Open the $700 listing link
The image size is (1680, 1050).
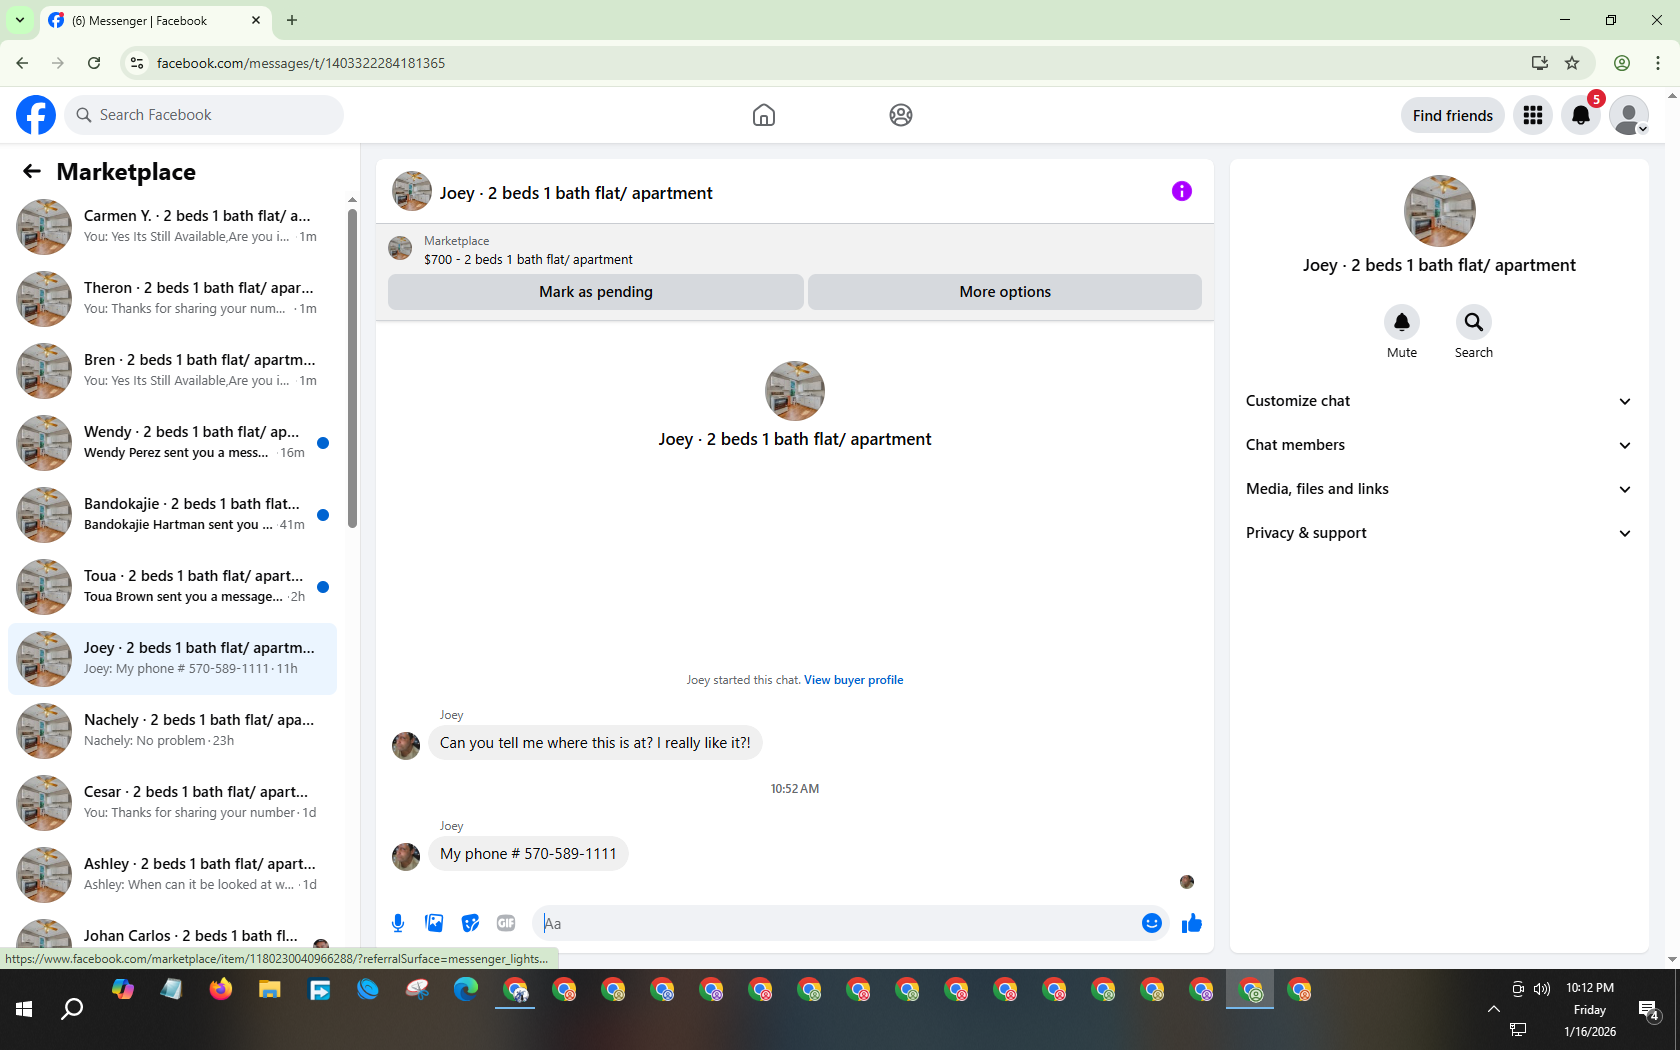pyautogui.click(x=528, y=259)
